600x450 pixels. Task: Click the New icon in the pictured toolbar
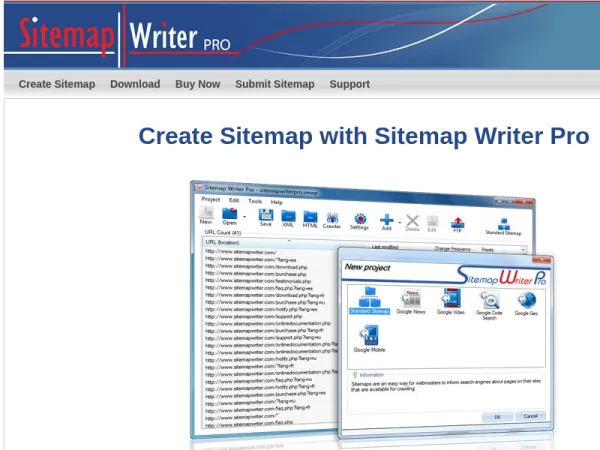tap(206, 215)
